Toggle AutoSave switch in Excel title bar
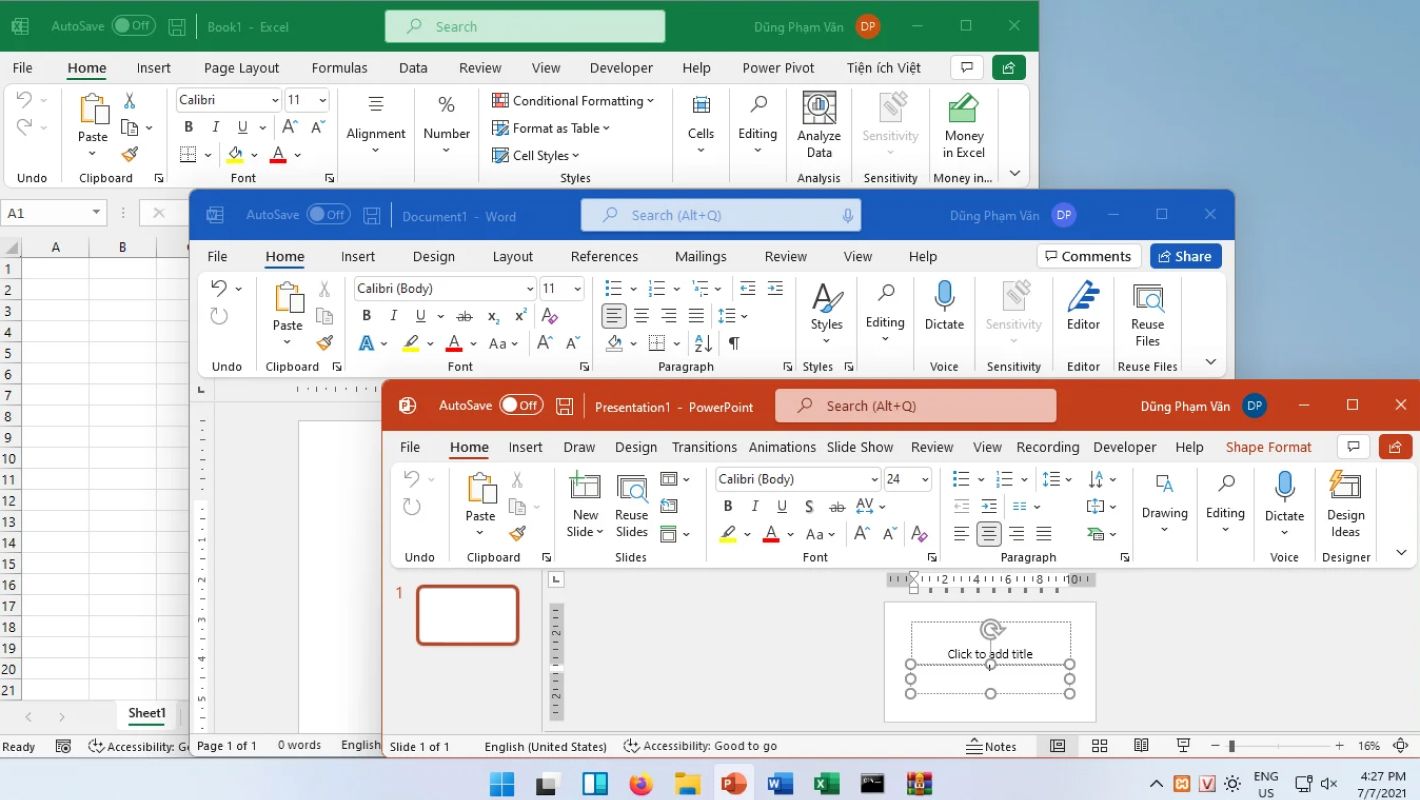The height and width of the screenshot is (800, 1420). coord(133,26)
